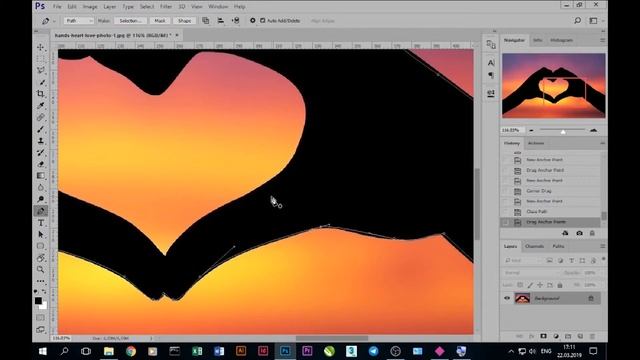
Task: Toggle lock all padlock icon in Layers
Action: [560, 285]
